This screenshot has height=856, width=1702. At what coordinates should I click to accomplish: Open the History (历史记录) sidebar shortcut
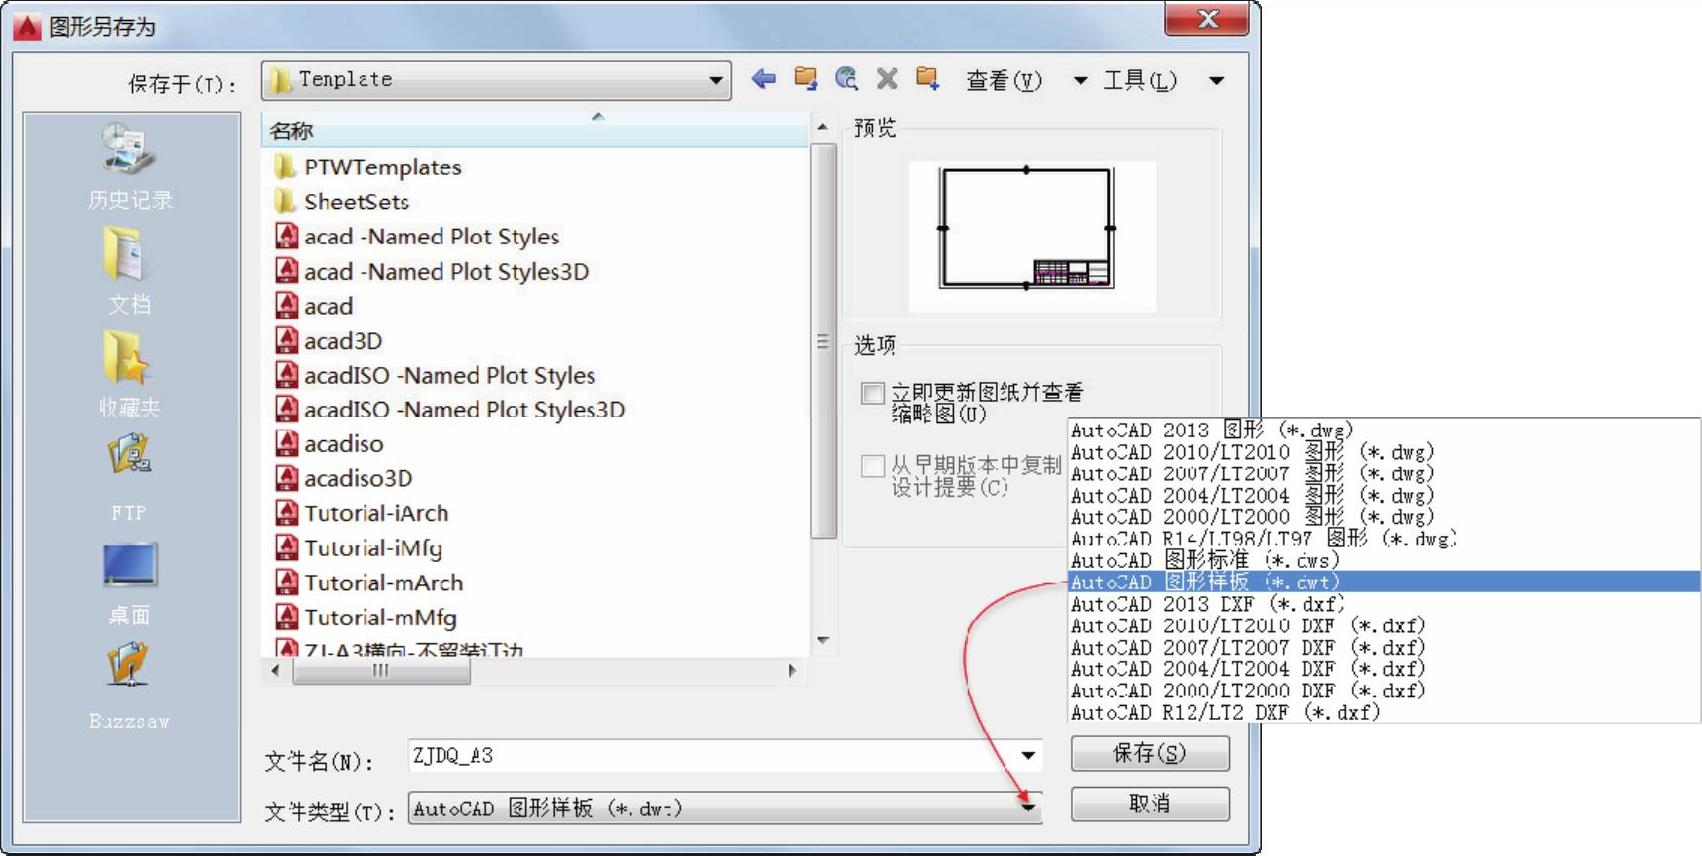[129, 167]
